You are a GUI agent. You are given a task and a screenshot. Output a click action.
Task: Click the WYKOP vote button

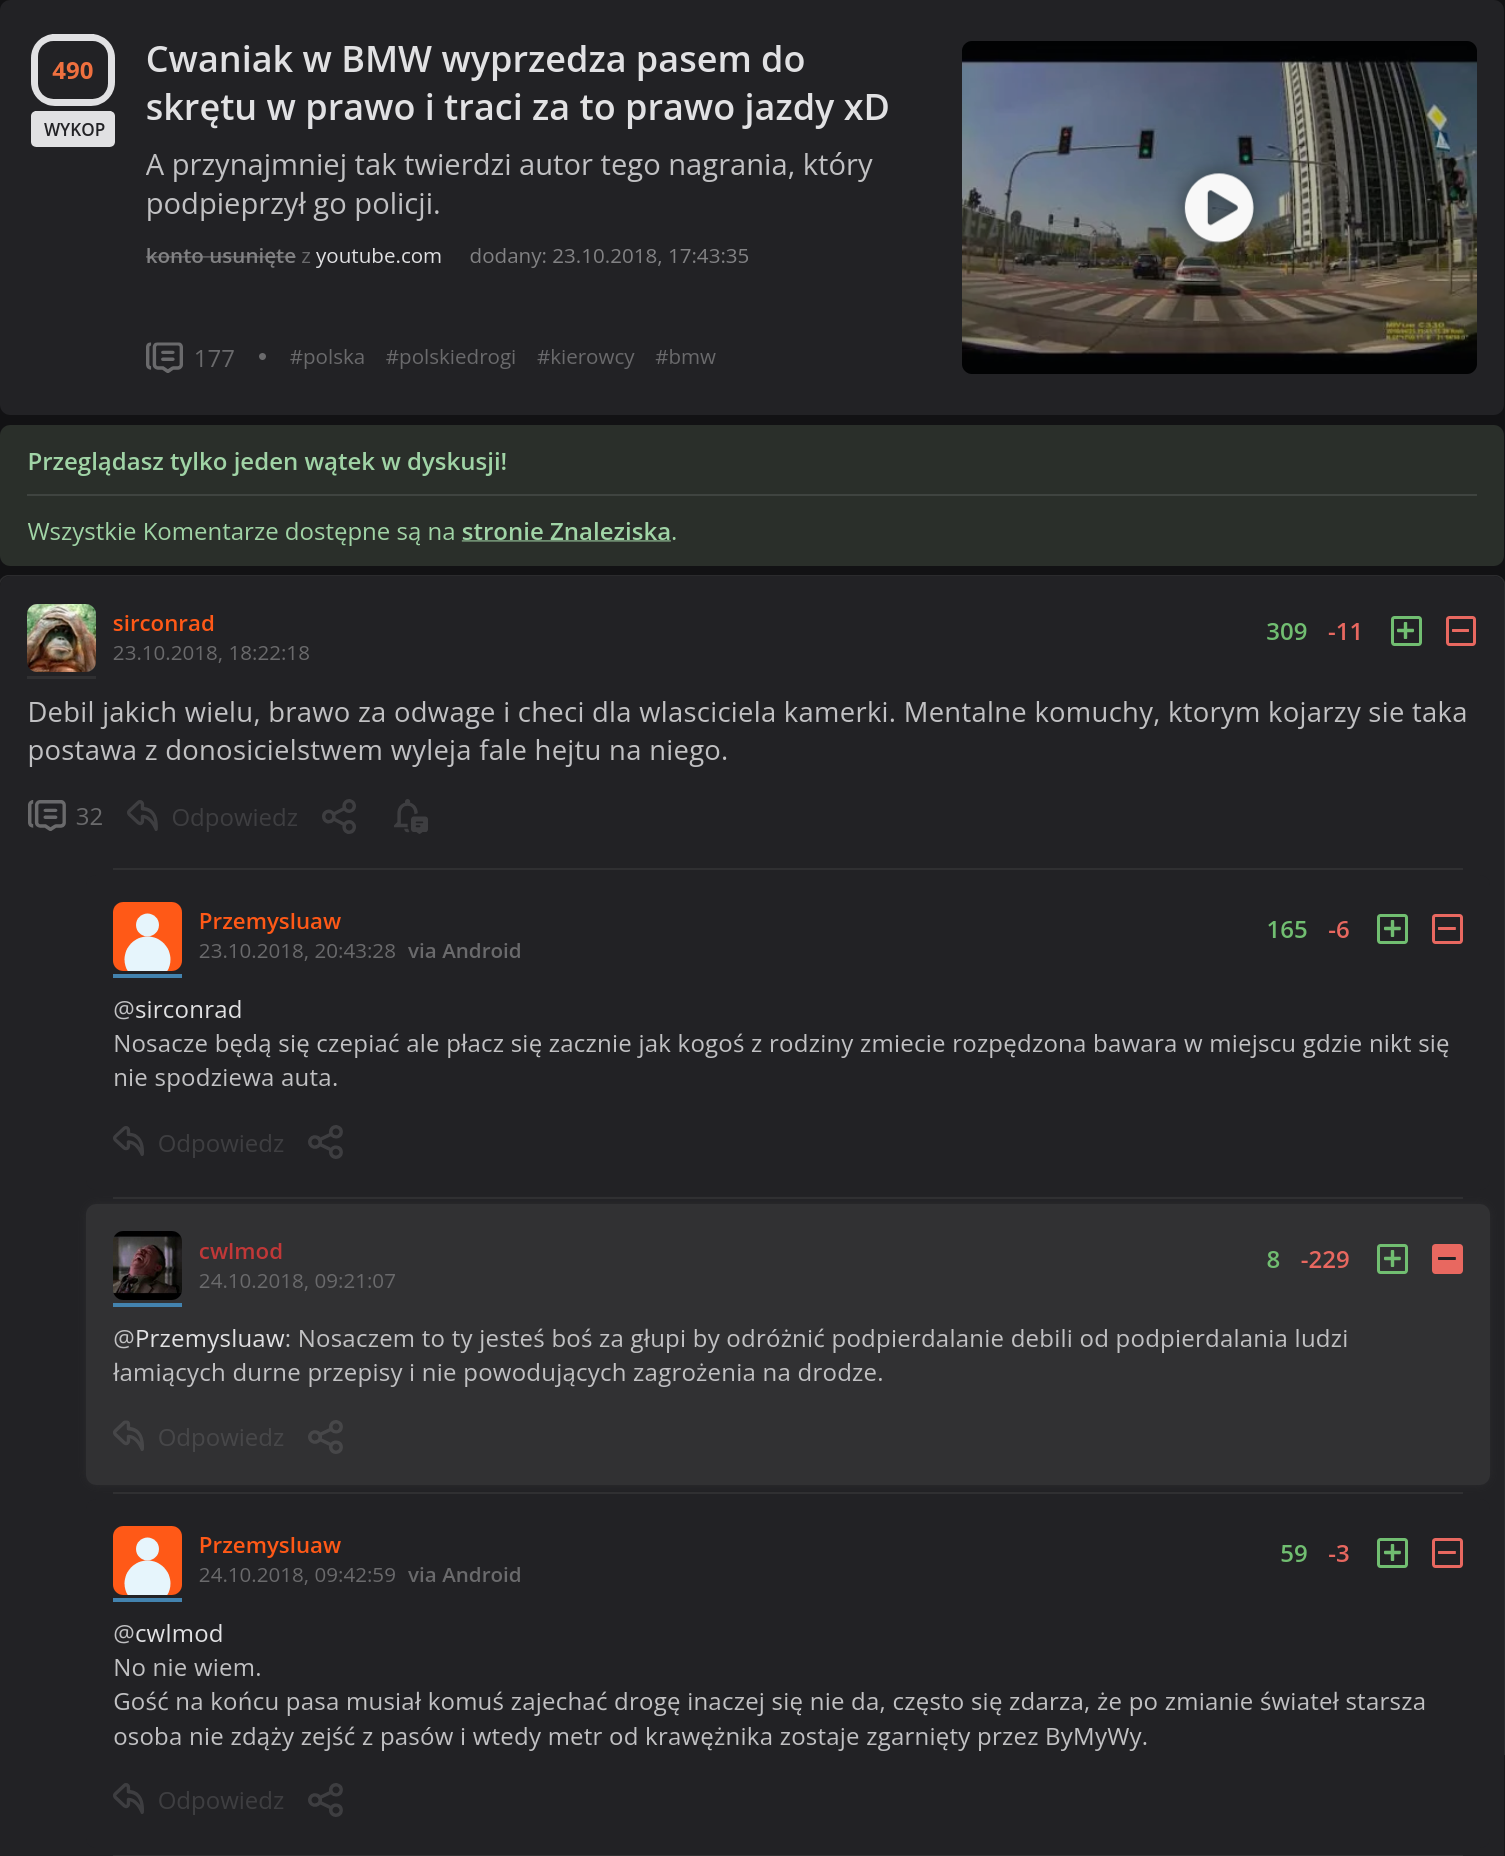pyautogui.click(x=73, y=129)
